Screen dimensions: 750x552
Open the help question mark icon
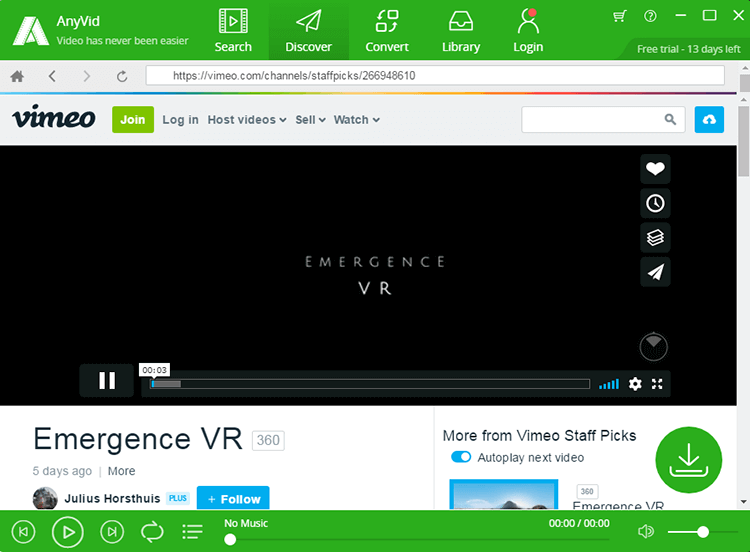pos(650,16)
